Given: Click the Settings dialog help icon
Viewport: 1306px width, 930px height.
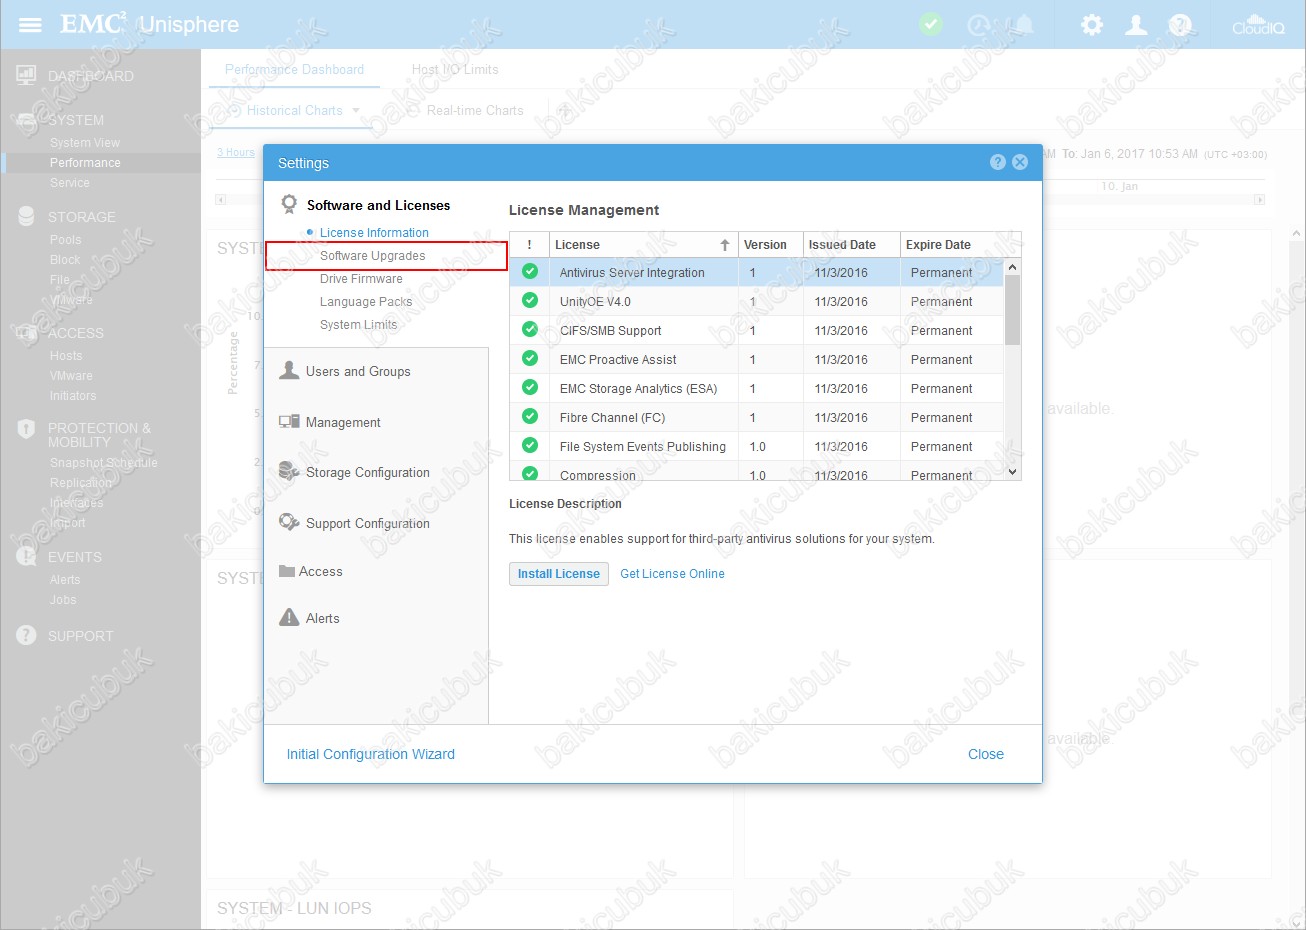Looking at the screenshot, I should click(997, 162).
